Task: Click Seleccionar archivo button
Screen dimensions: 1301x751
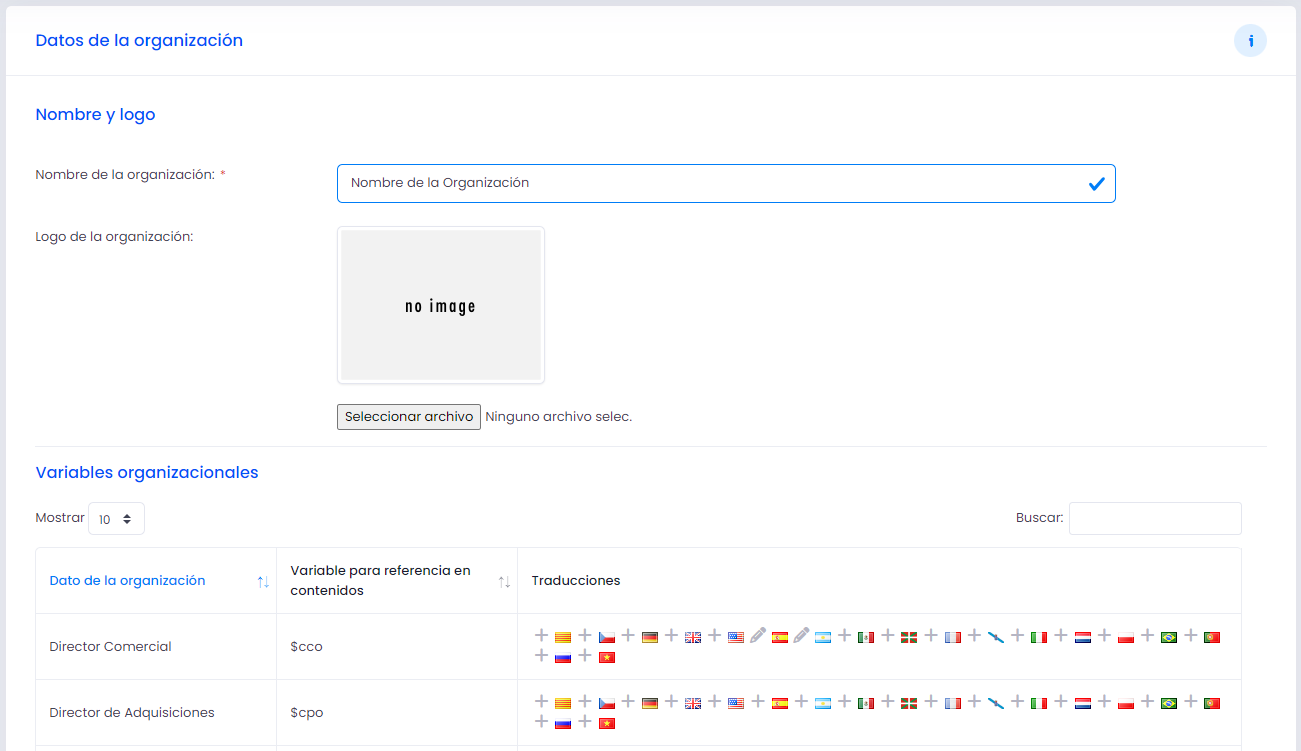Action: [409, 417]
